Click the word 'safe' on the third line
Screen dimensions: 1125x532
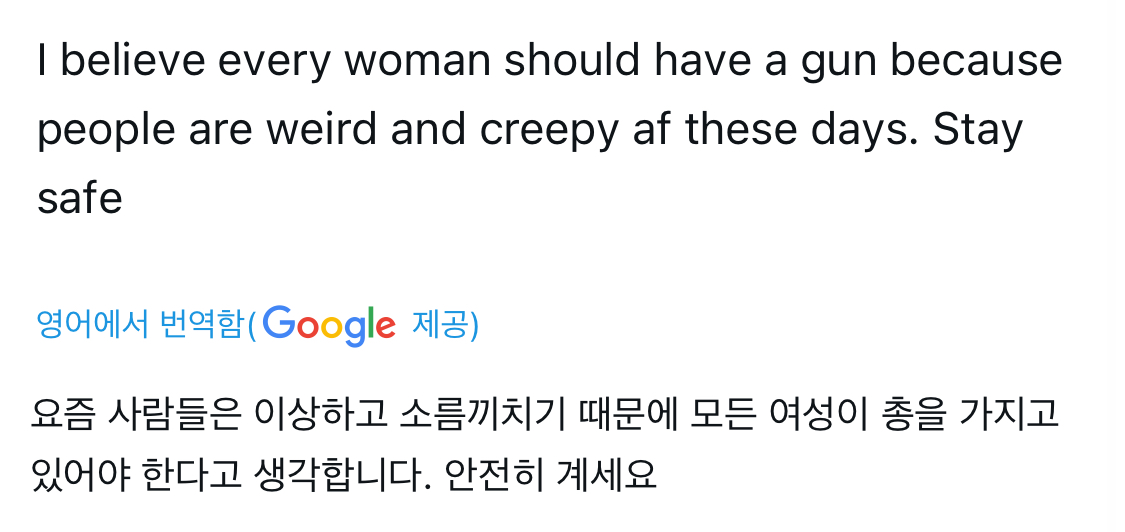pyautogui.click(x=80, y=197)
